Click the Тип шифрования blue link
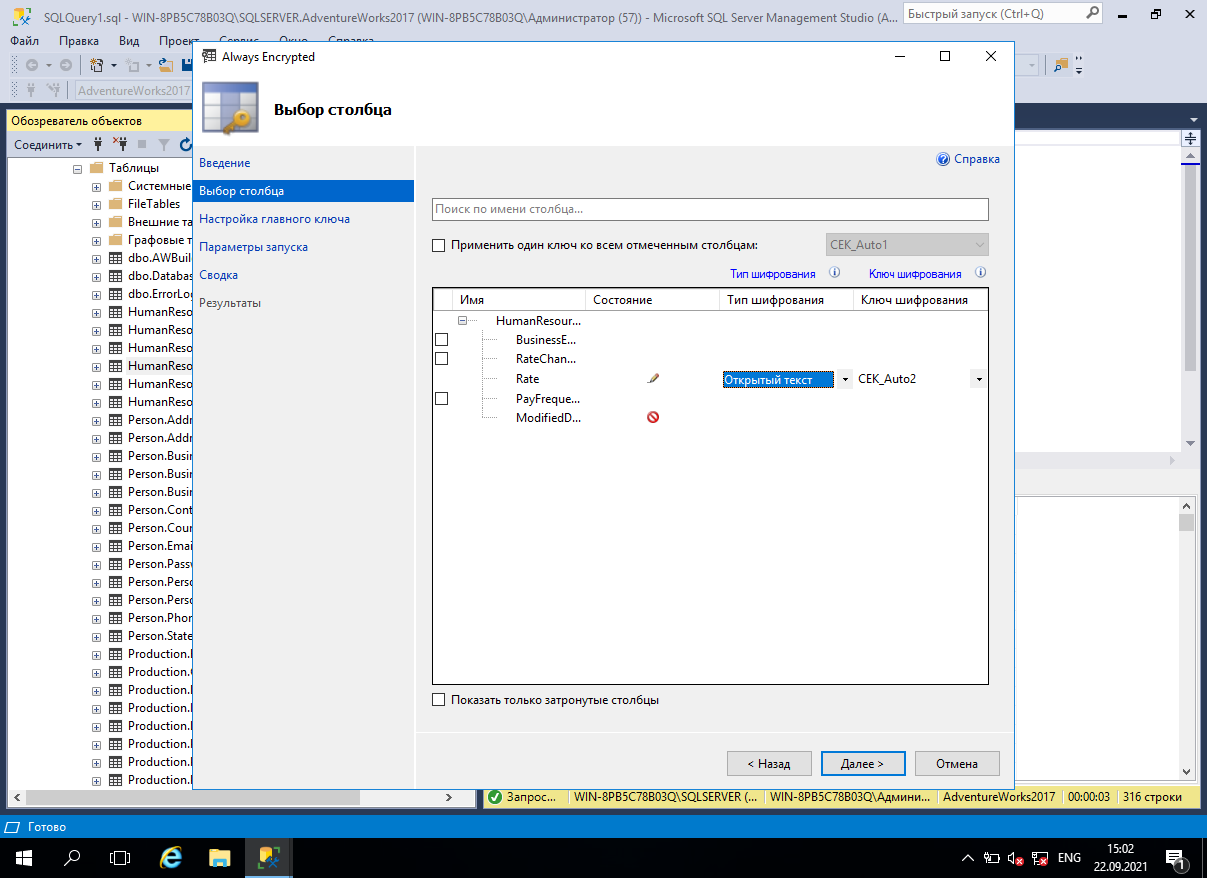Image resolution: width=1207 pixels, height=878 pixels. [x=772, y=274]
